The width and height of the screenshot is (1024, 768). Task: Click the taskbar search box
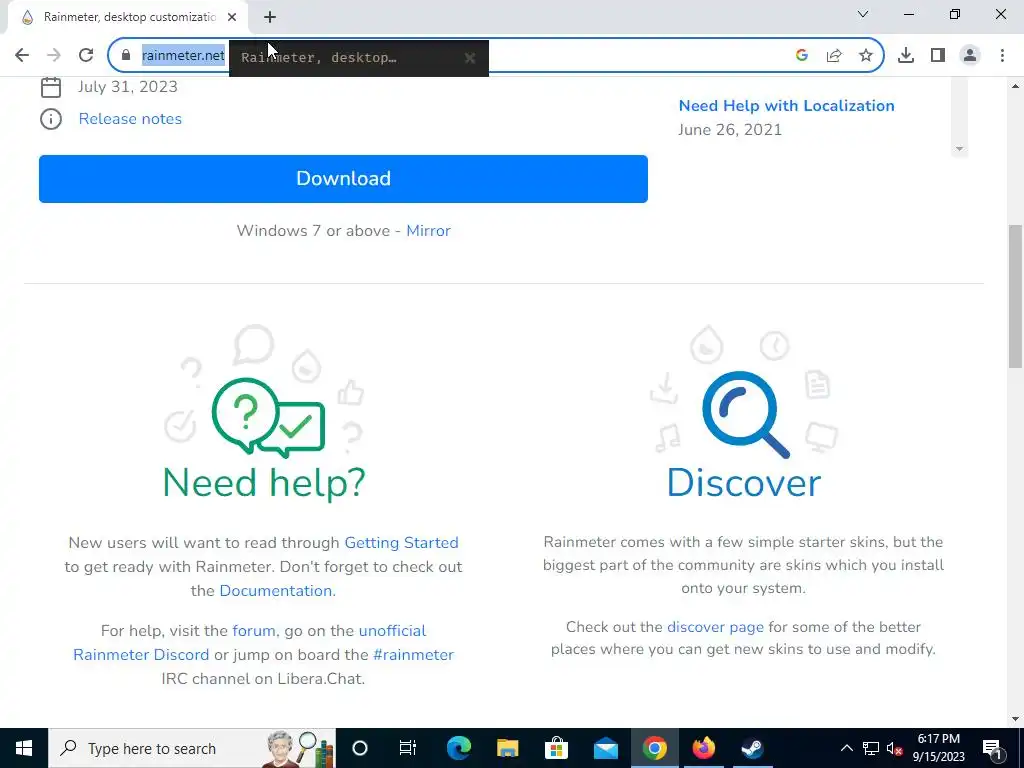[192, 748]
